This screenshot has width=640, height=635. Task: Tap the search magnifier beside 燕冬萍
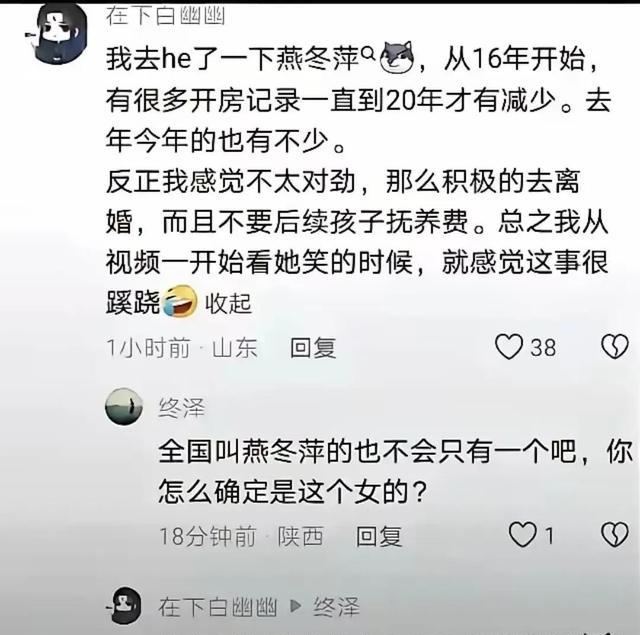pos(369,52)
